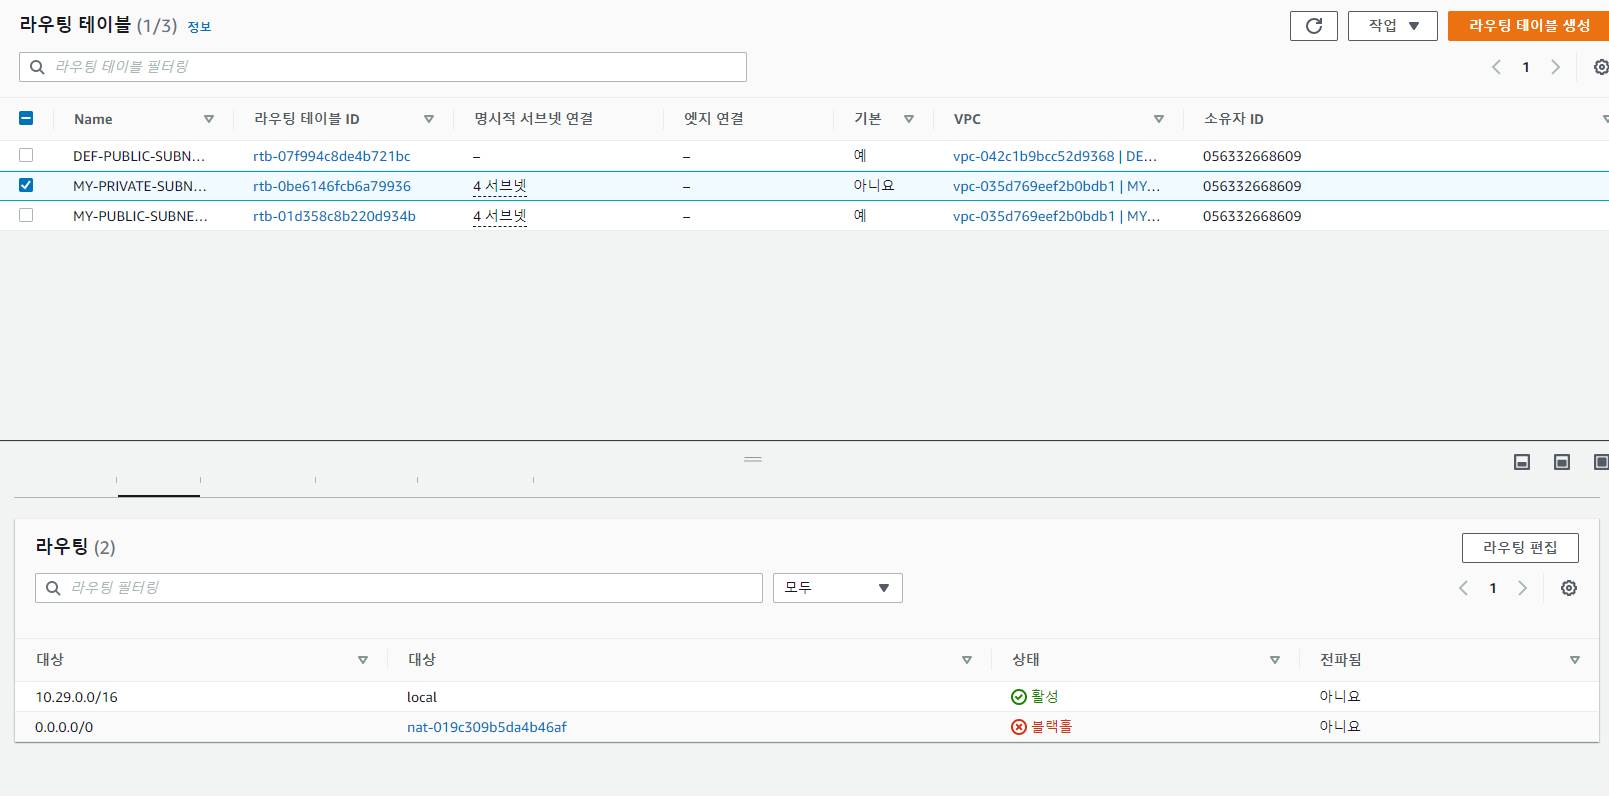
Task: Sort by 라우팅 테이블 ID column arrow
Action: [429, 119]
